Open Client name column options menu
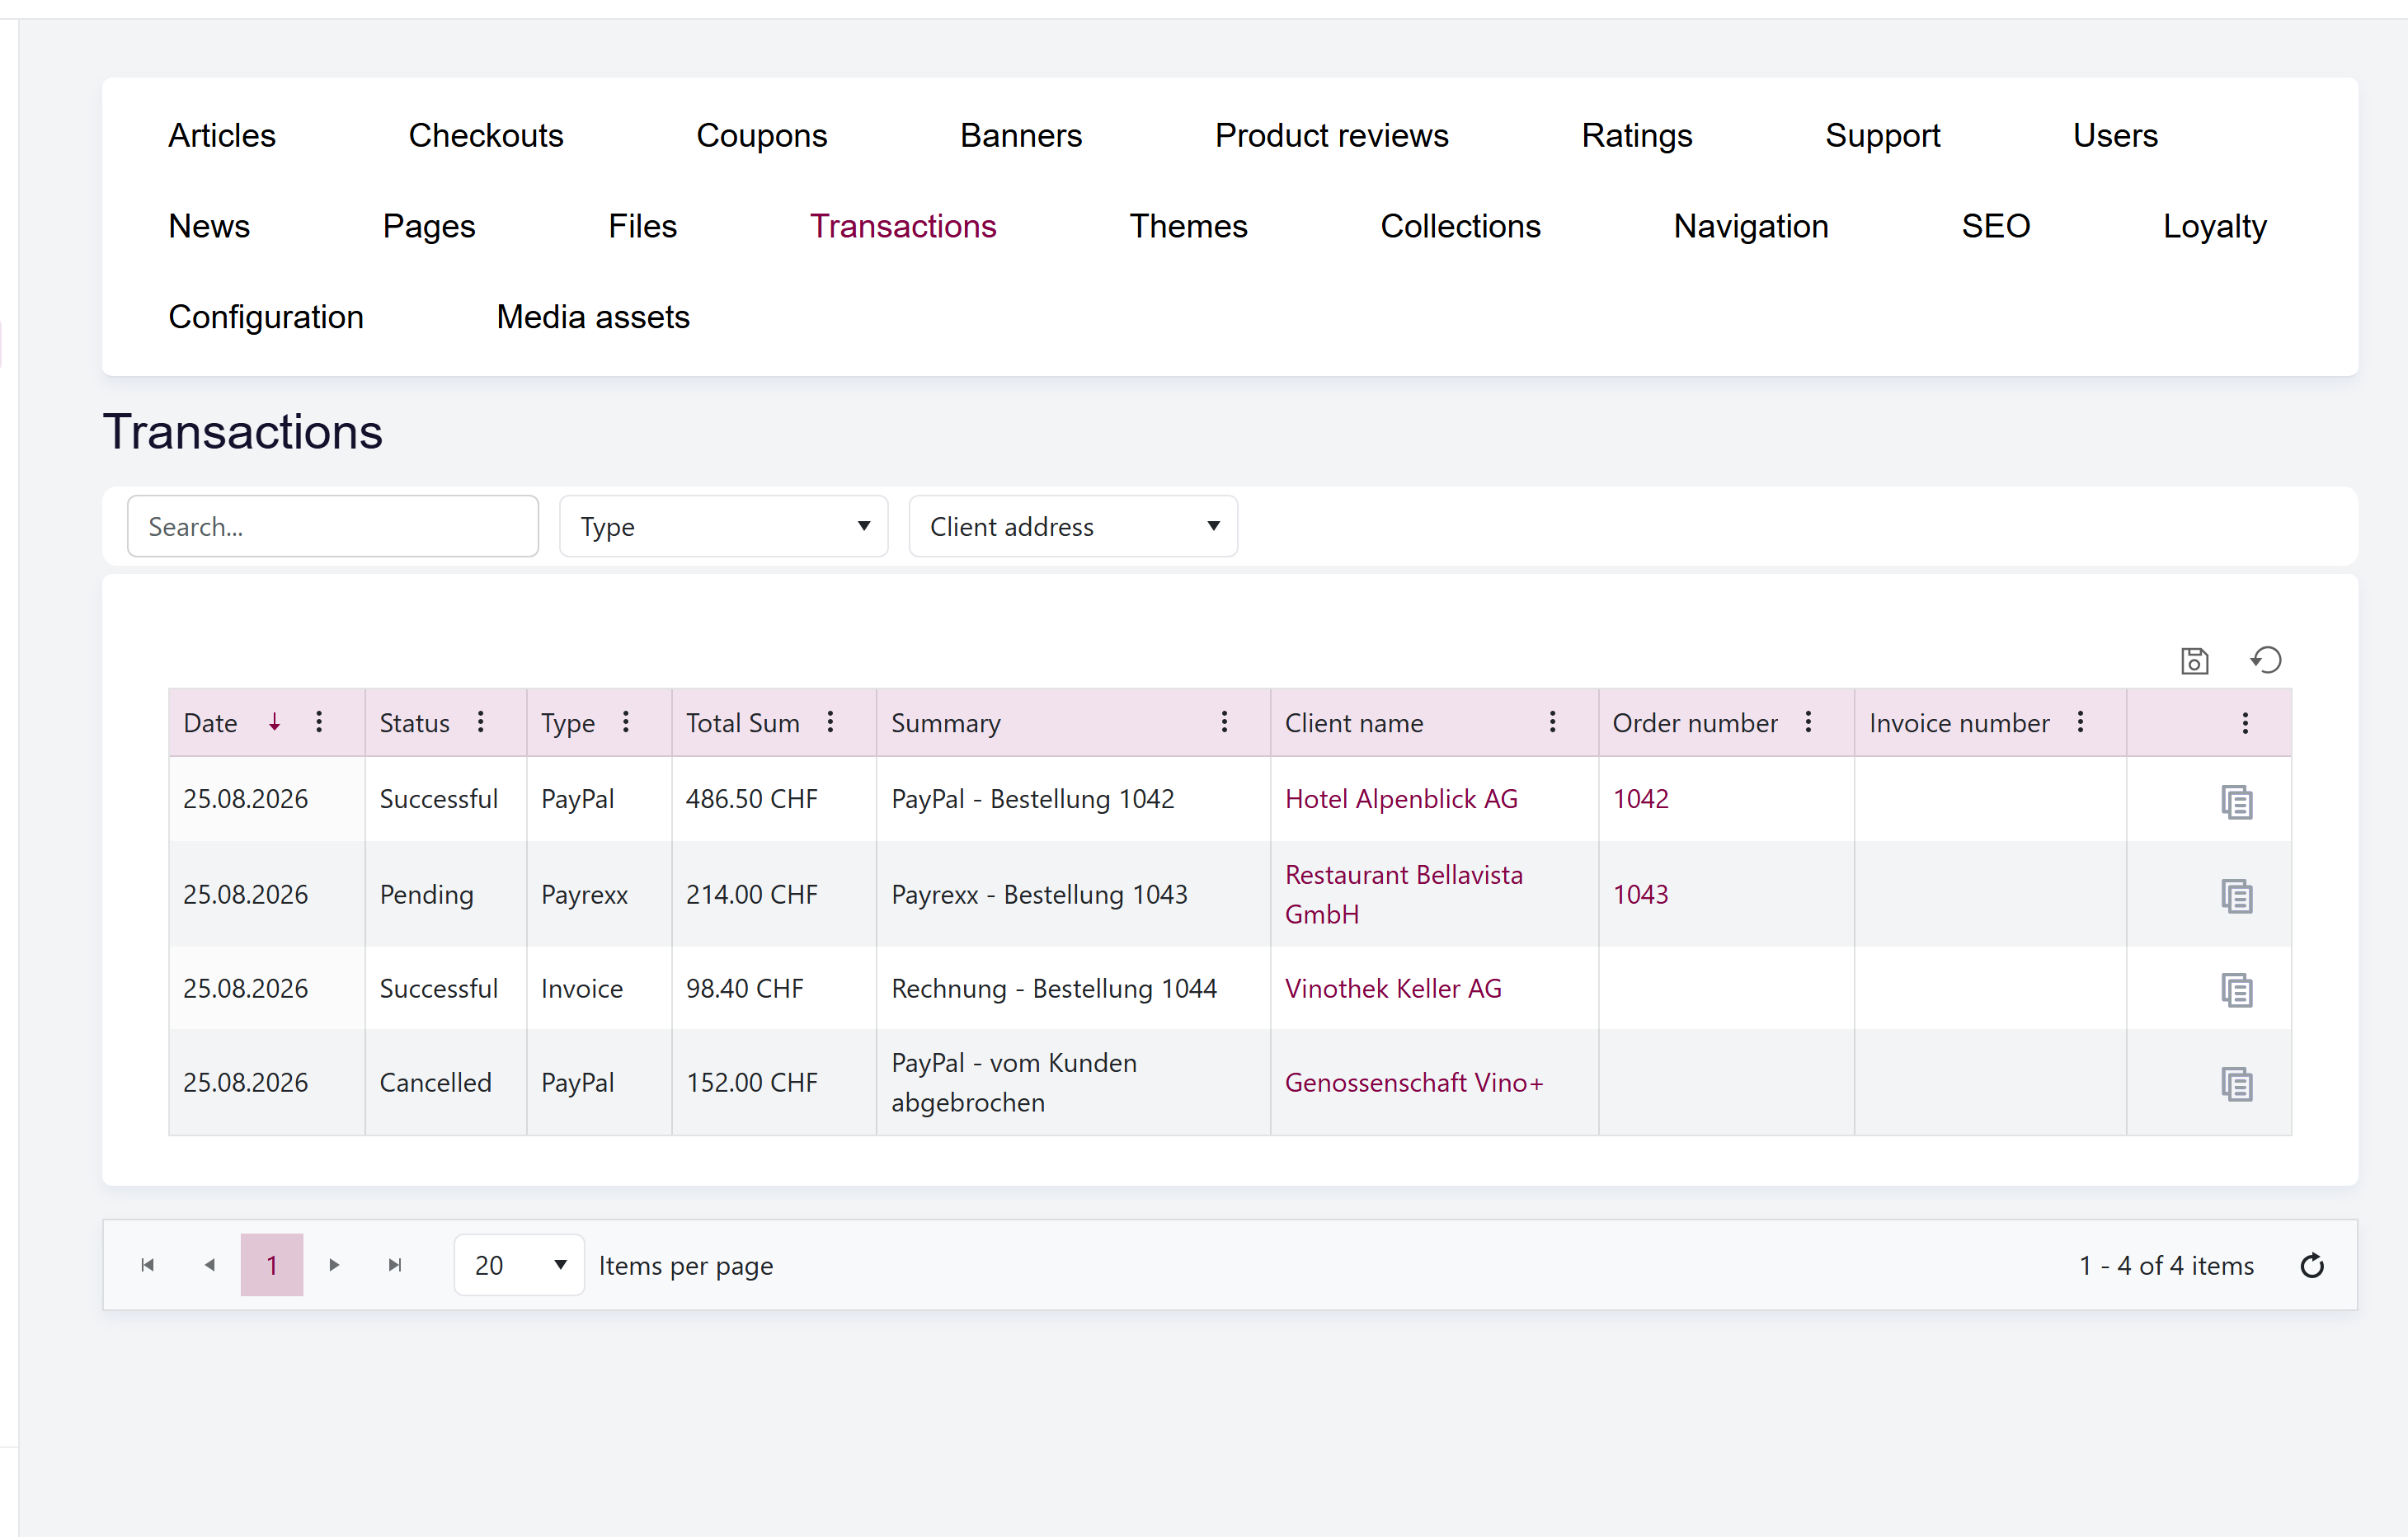The width and height of the screenshot is (2408, 1537). click(1553, 722)
